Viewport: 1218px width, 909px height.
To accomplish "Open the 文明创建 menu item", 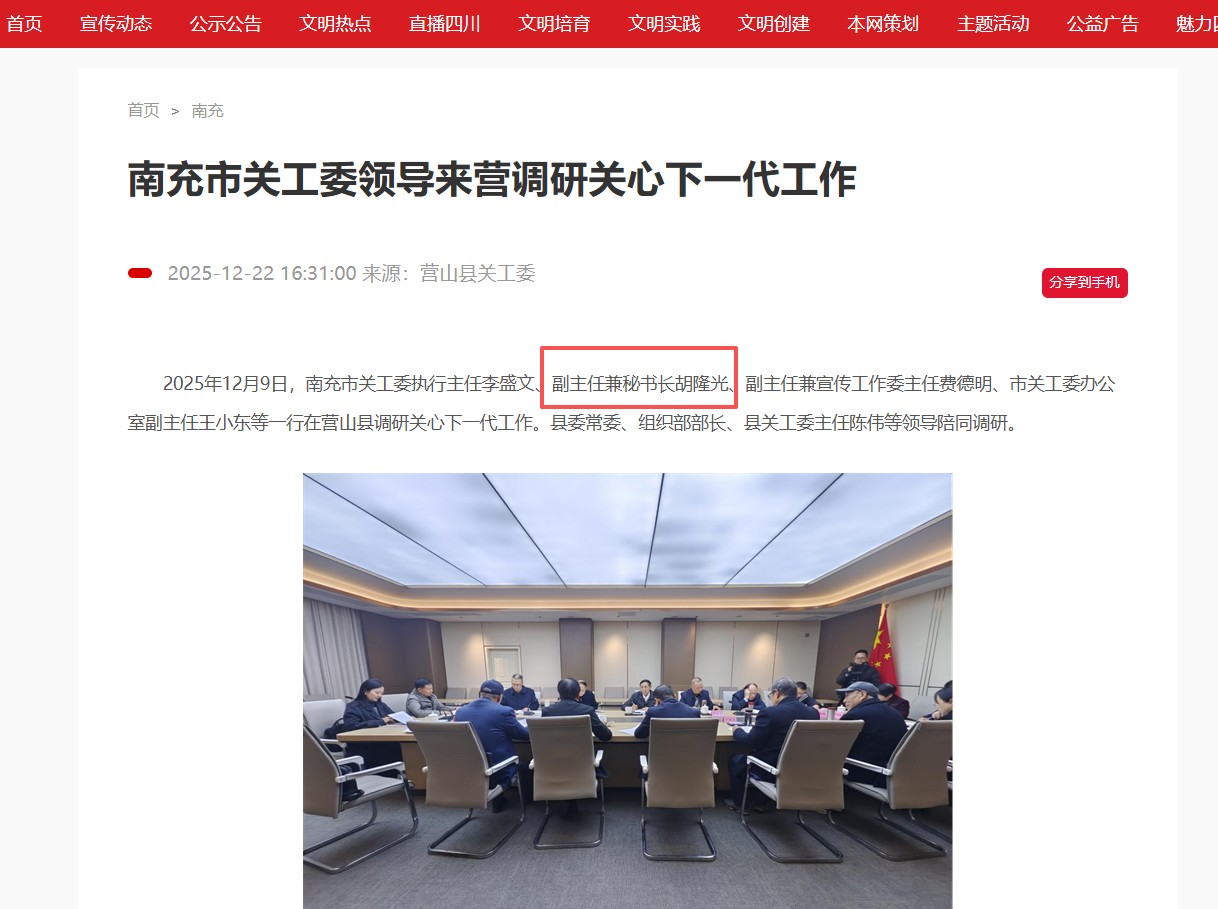I will tap(774, 23).
